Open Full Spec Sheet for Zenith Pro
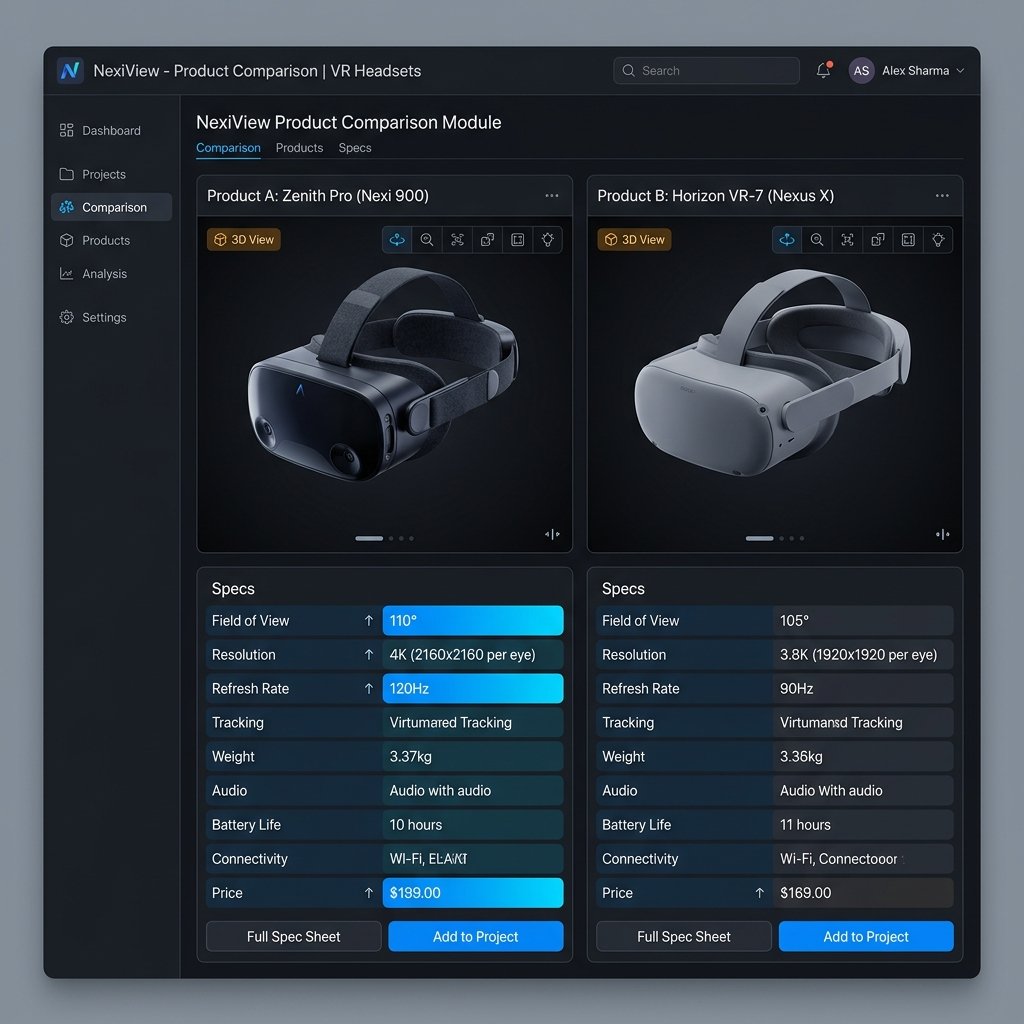Screen dimensions: 1024x1024 tap(294, 936)
